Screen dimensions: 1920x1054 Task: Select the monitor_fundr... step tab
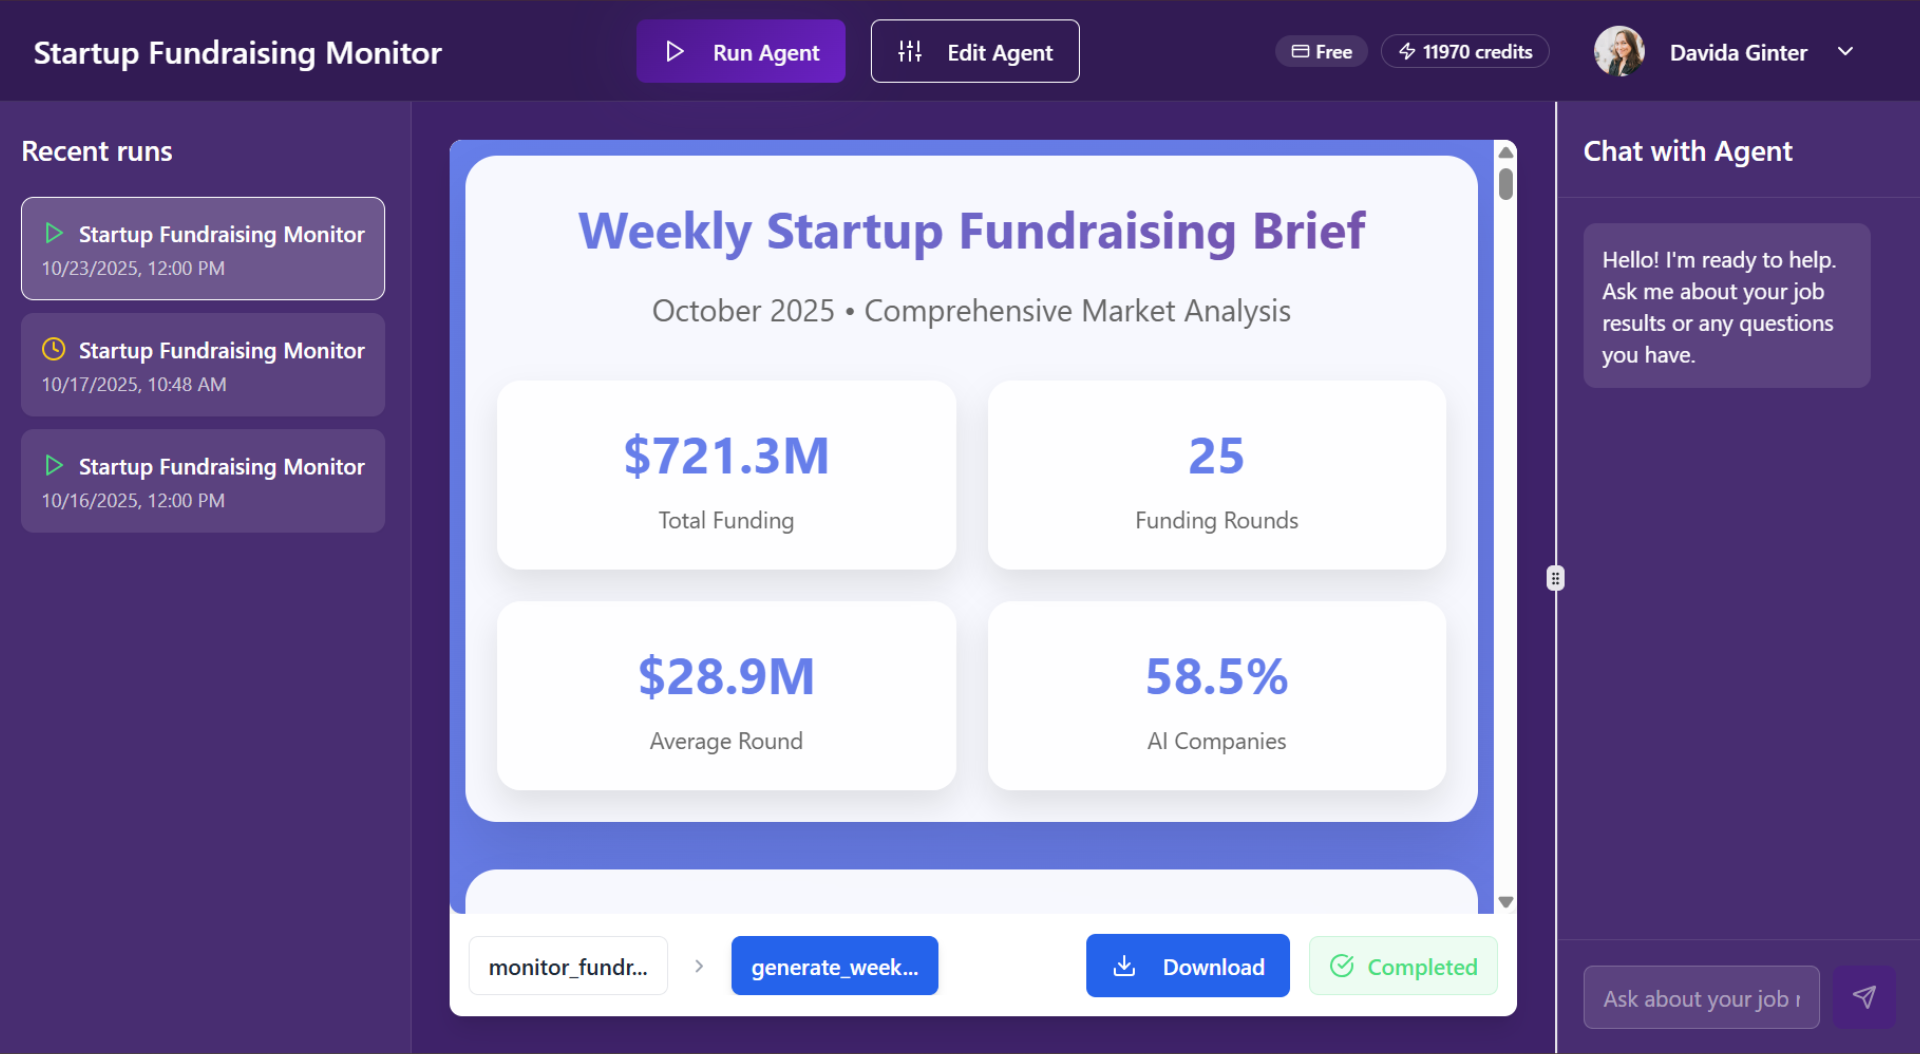[x=568, y=966]
